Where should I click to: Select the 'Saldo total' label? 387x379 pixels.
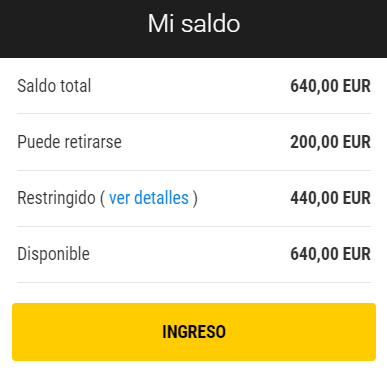[x=54, y=86]
